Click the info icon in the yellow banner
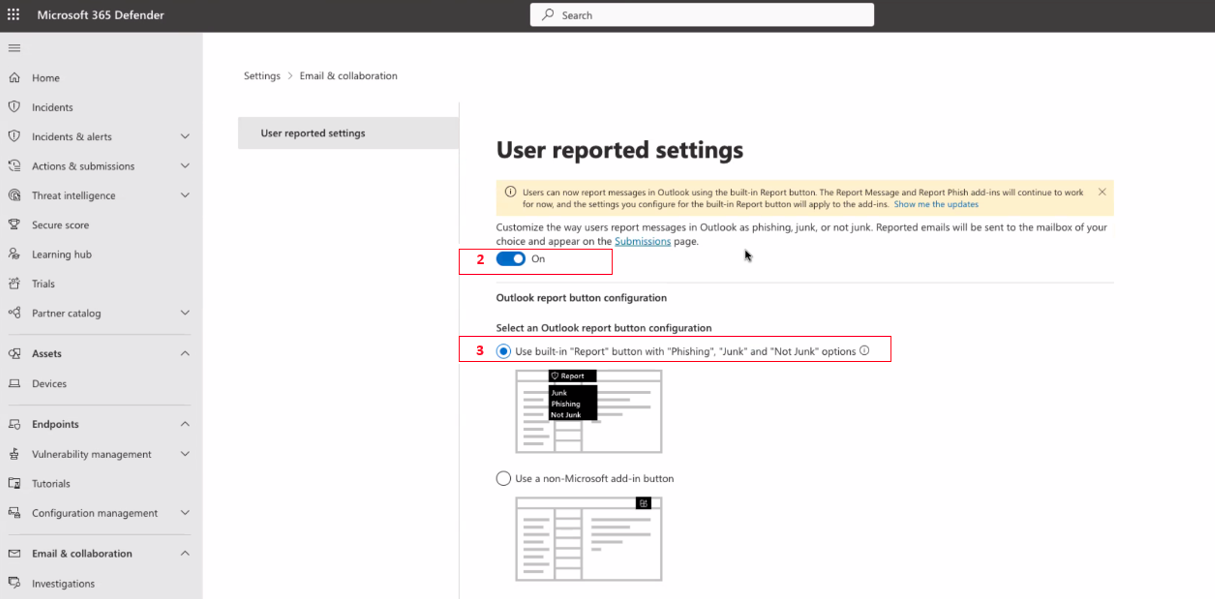This screenshot has width=1215, height=599. pyautogui.click(x=510, y=192)
